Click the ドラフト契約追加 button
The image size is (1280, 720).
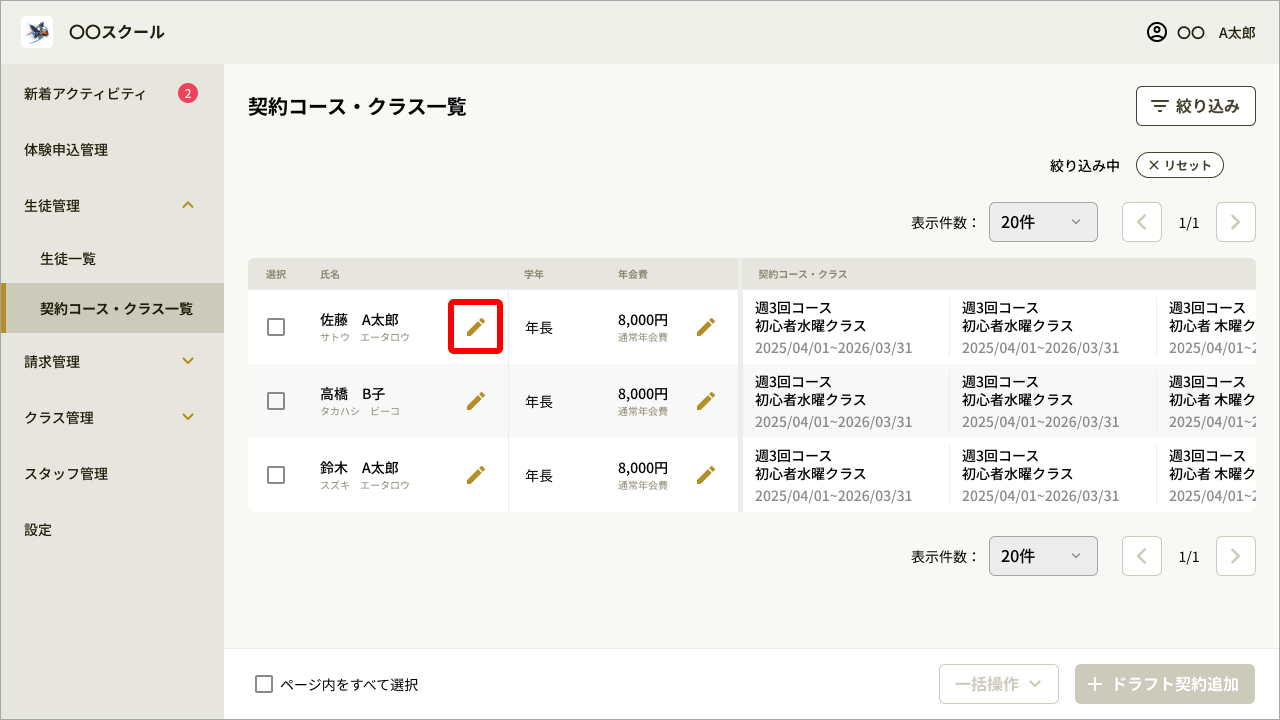click(x=1165, y=684)
